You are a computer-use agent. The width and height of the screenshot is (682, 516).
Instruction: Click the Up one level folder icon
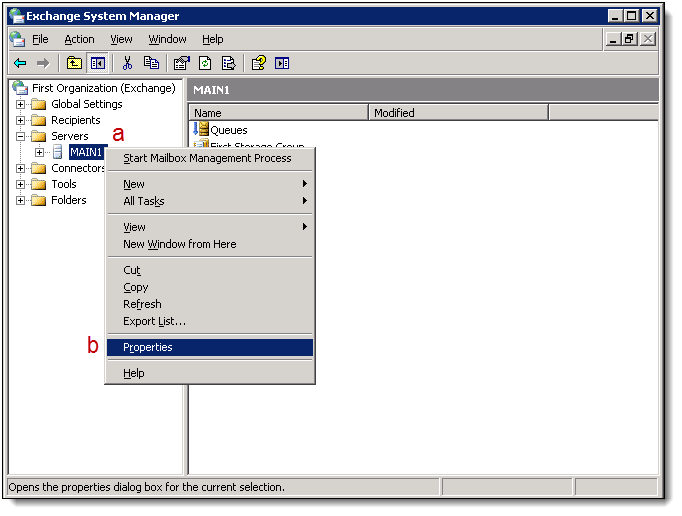pos(74,64)
